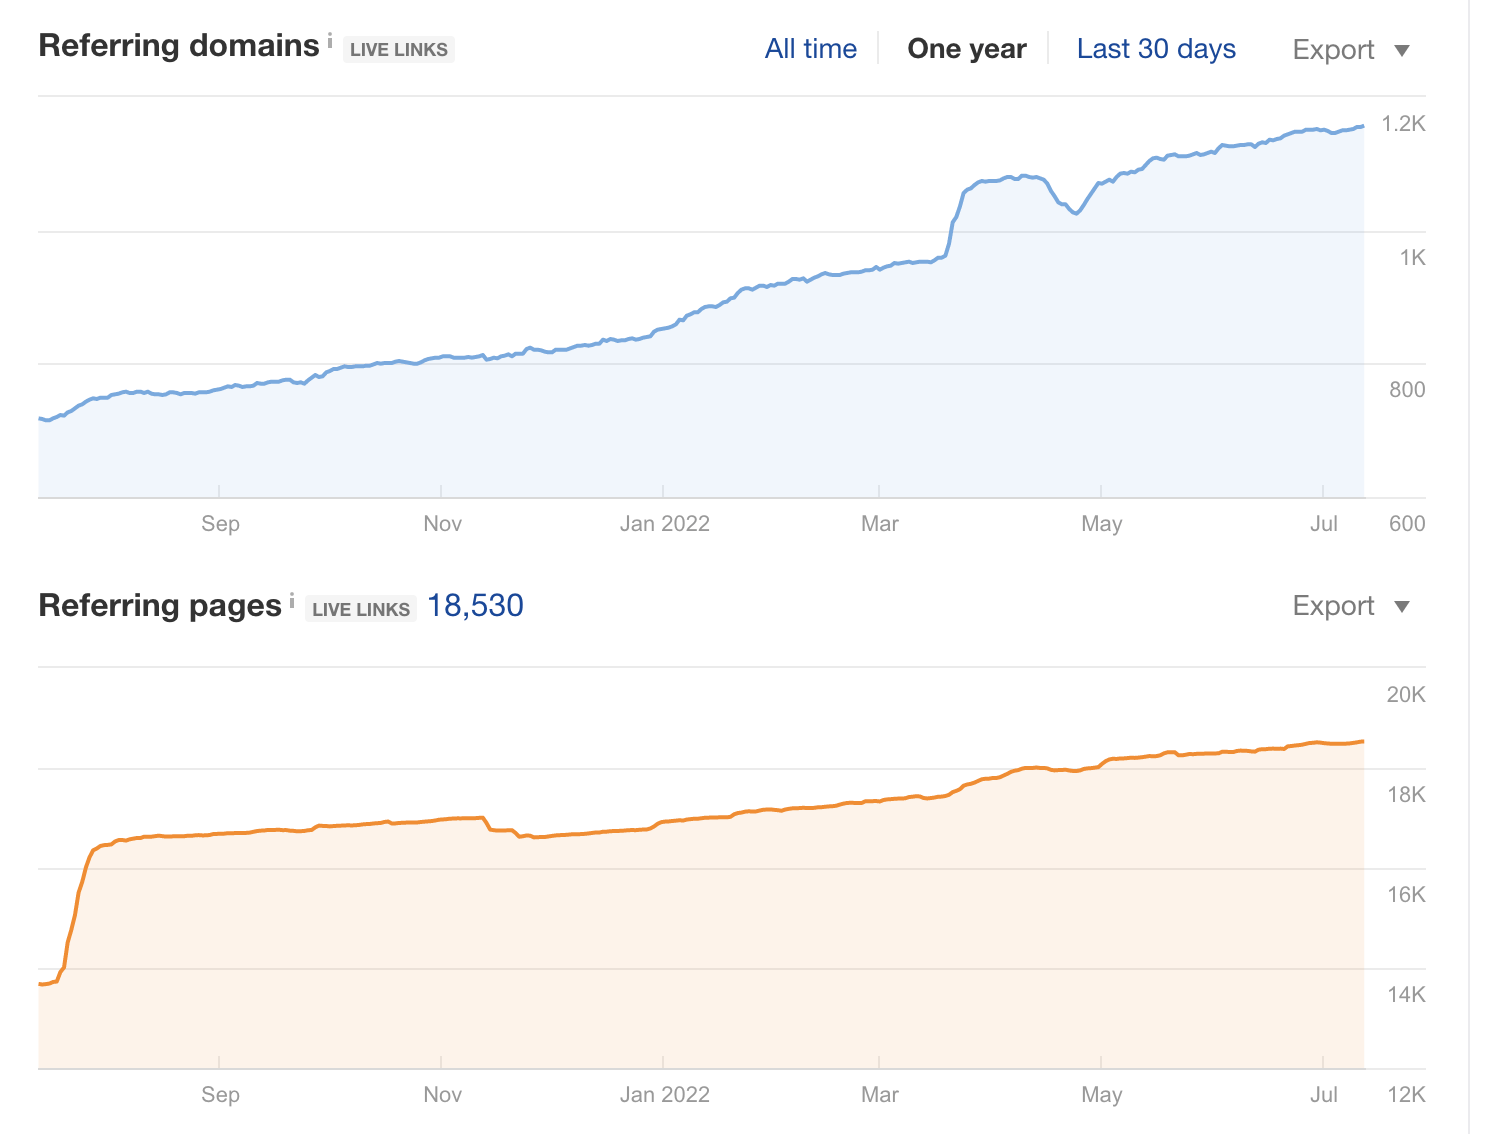The image size is (1486, 1134).
Task: Select the Last 30 days view
Action: pos(1155,47)
